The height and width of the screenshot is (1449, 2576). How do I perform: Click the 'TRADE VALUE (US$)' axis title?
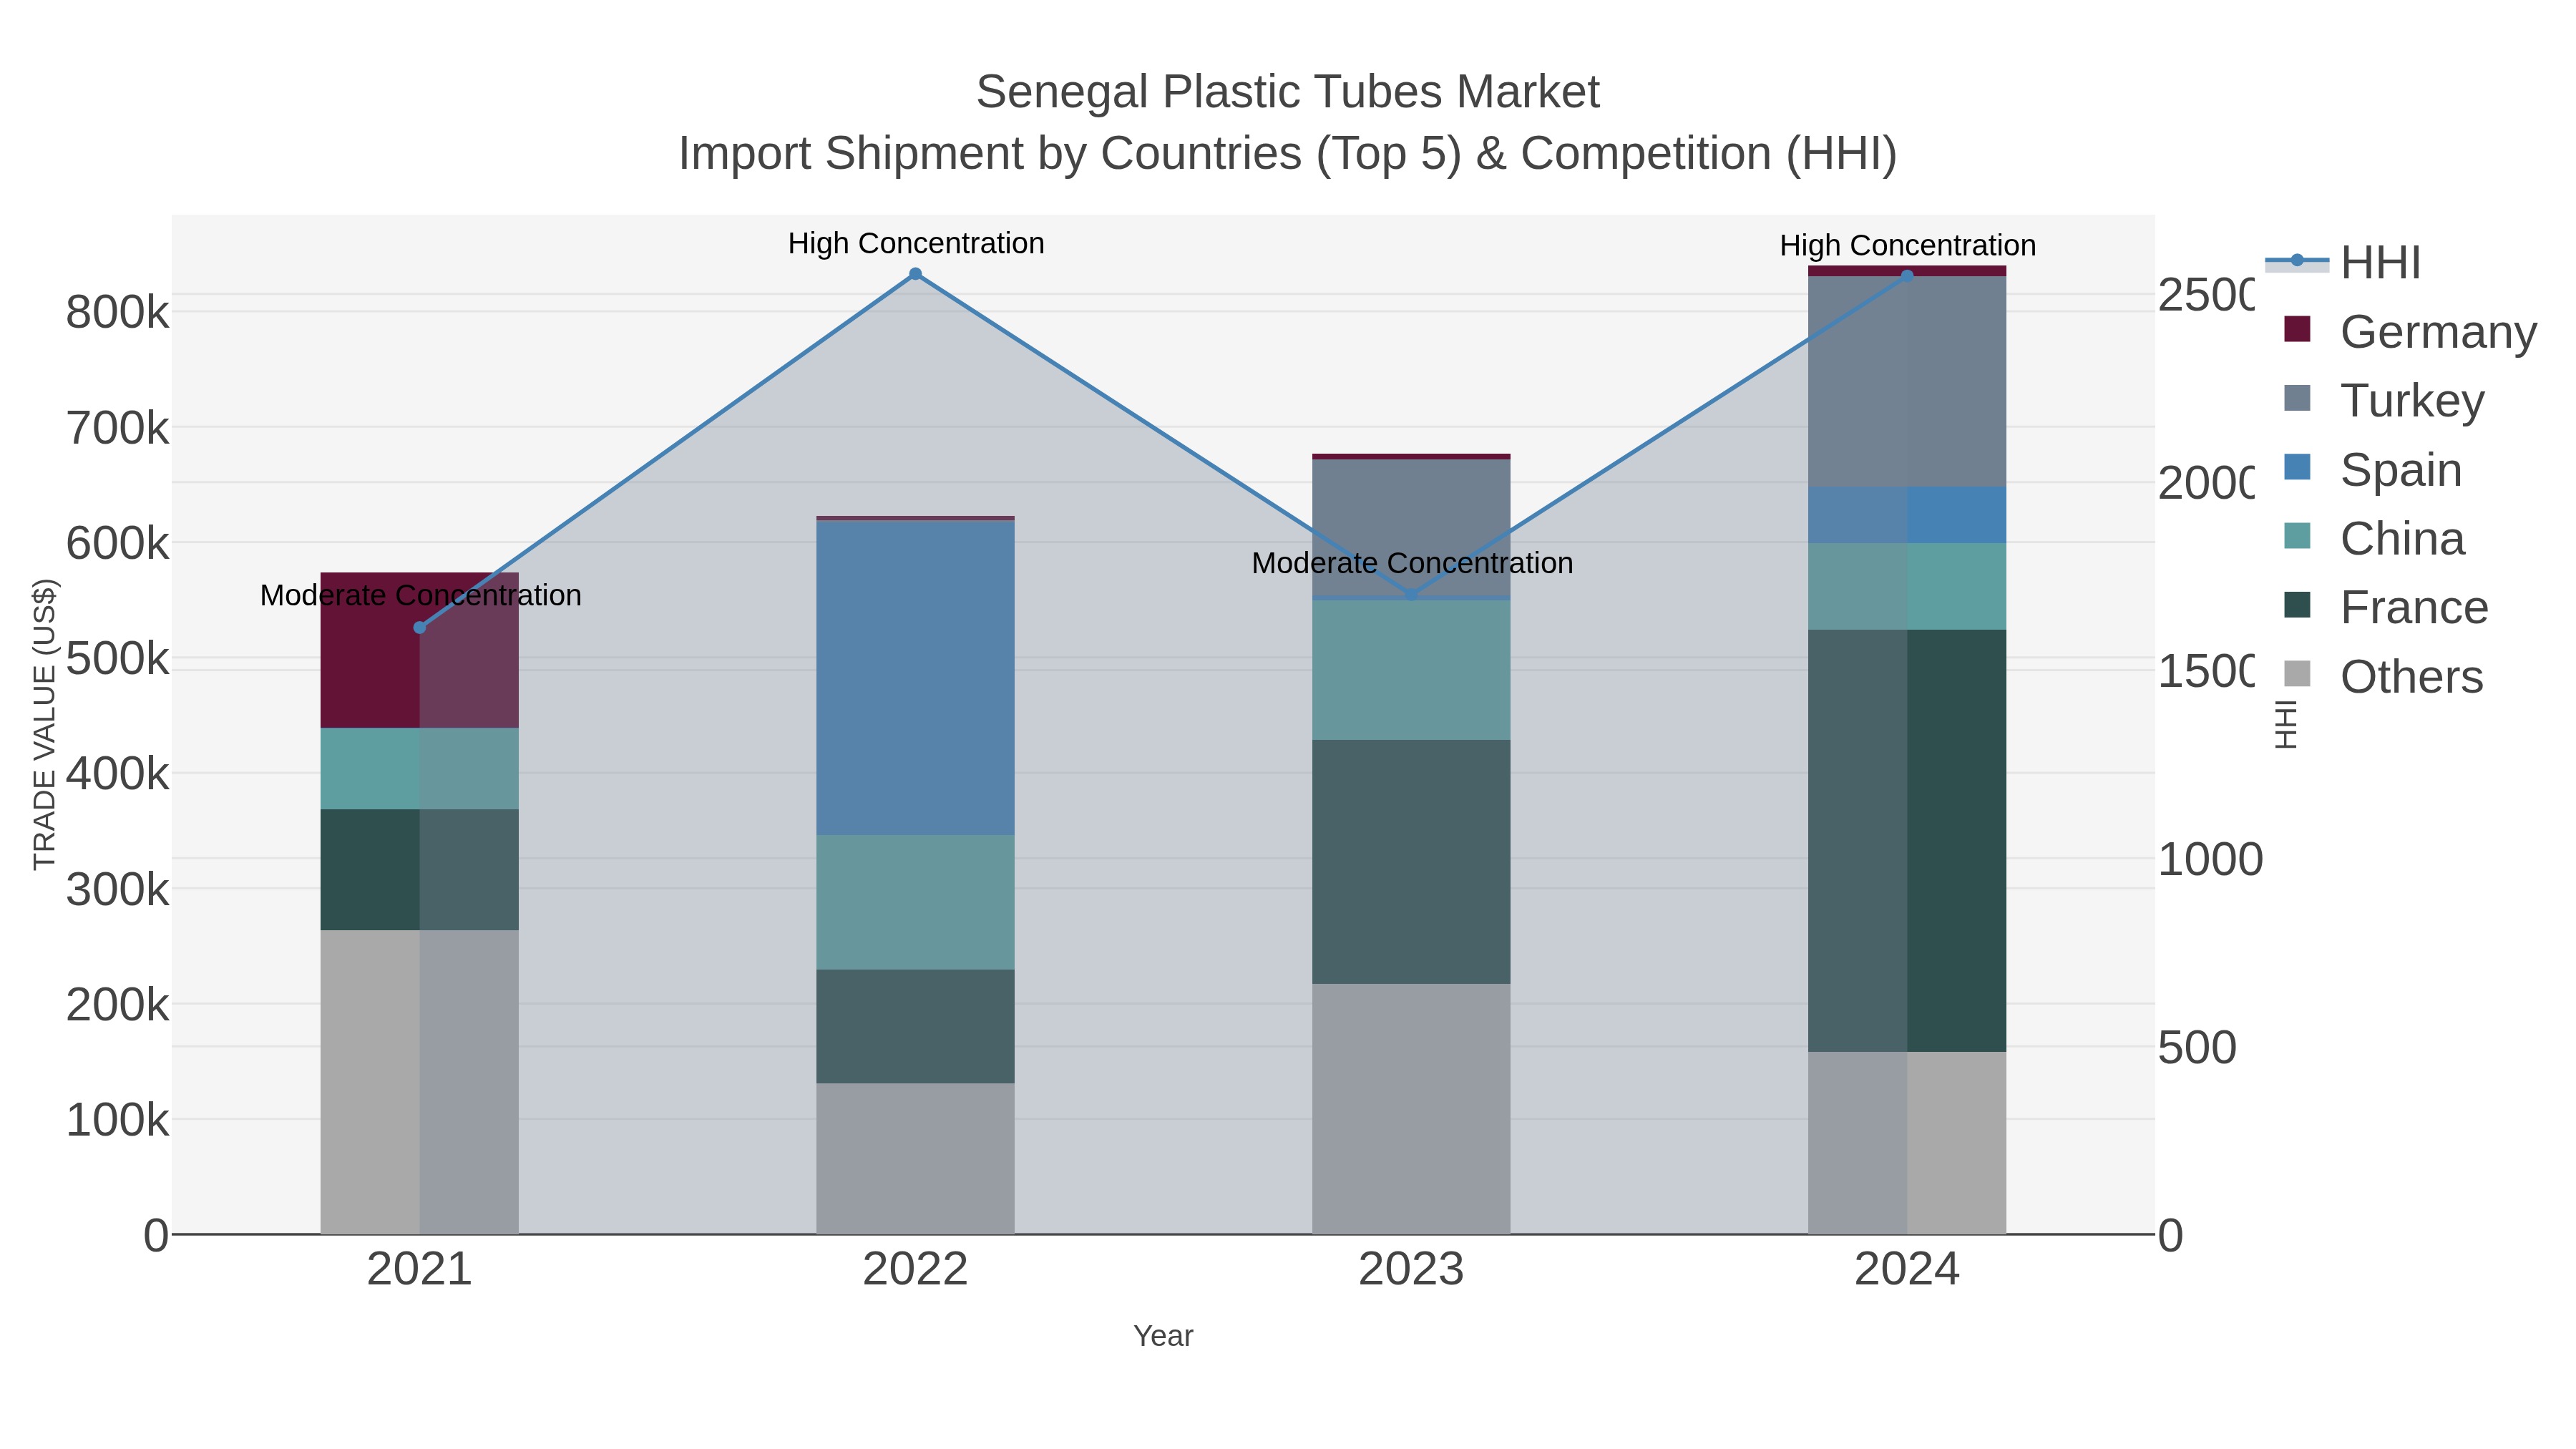click(44, 724)
